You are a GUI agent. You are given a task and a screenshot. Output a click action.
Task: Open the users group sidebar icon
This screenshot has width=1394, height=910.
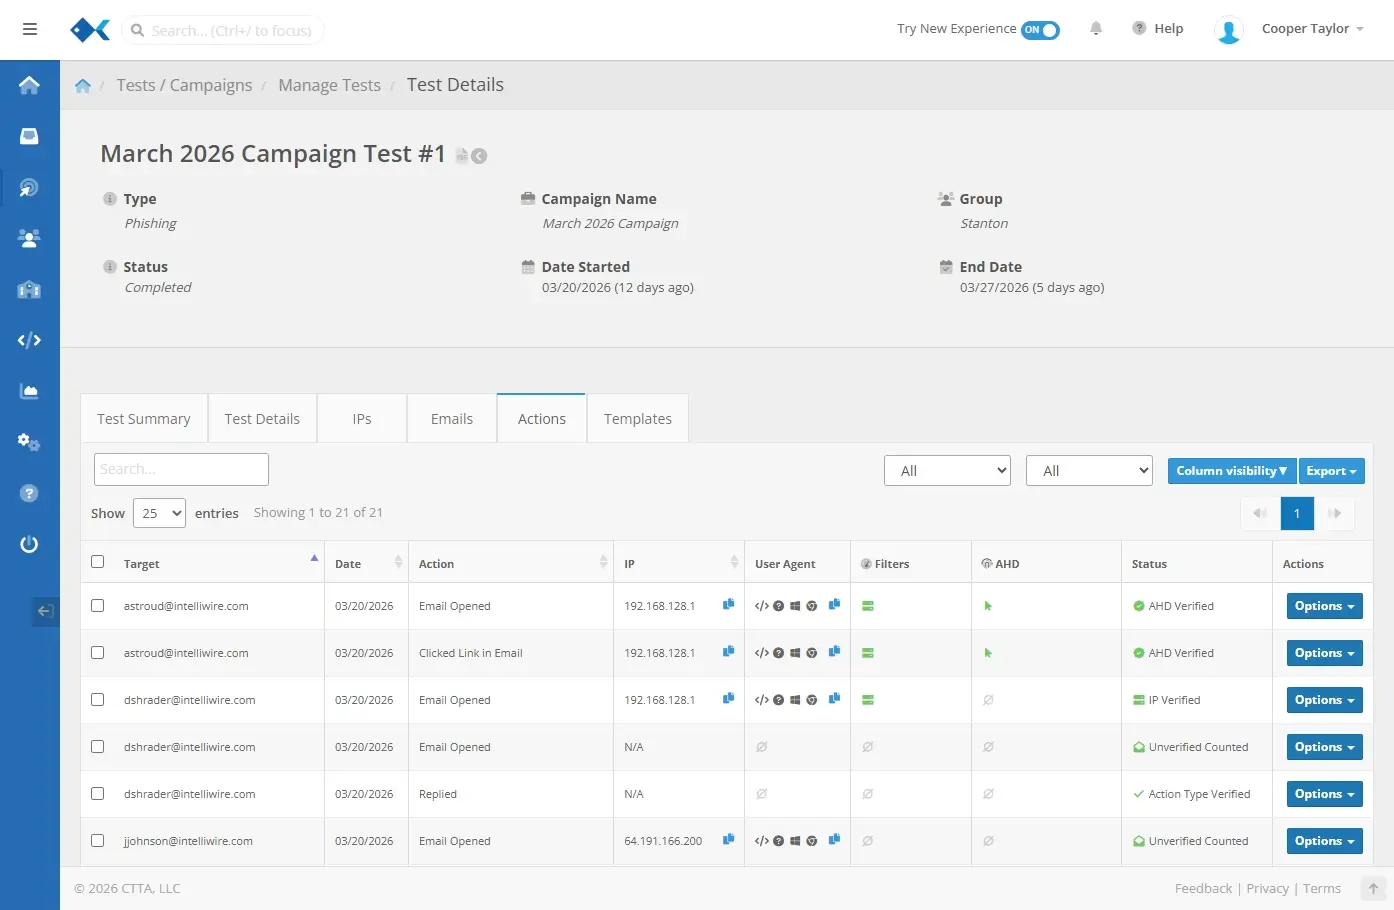tap(29, 238)
